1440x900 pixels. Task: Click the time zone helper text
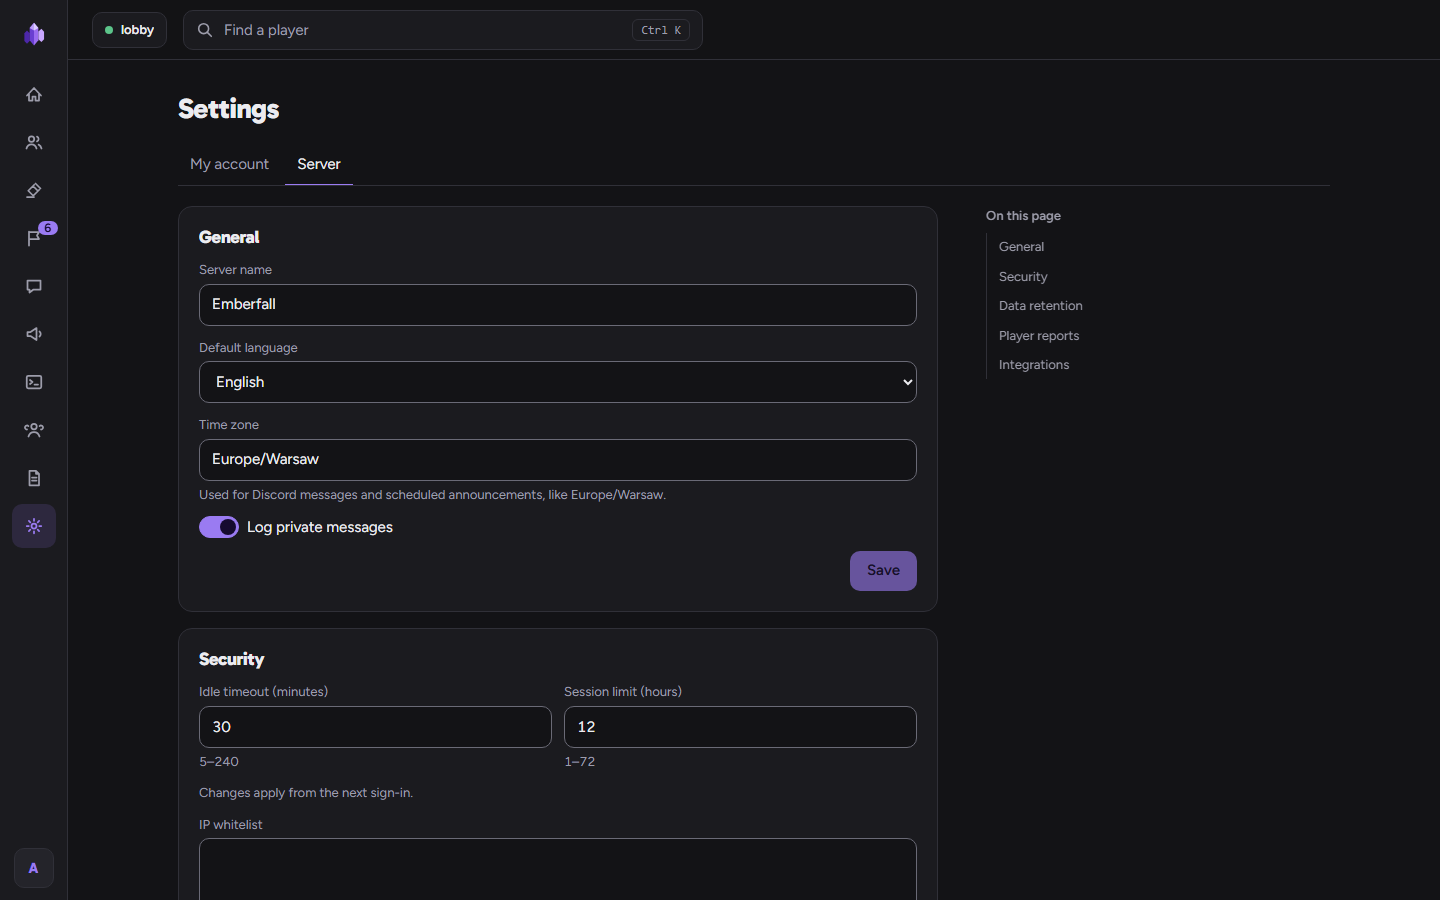pyautogui.click(x=432, y=495)
